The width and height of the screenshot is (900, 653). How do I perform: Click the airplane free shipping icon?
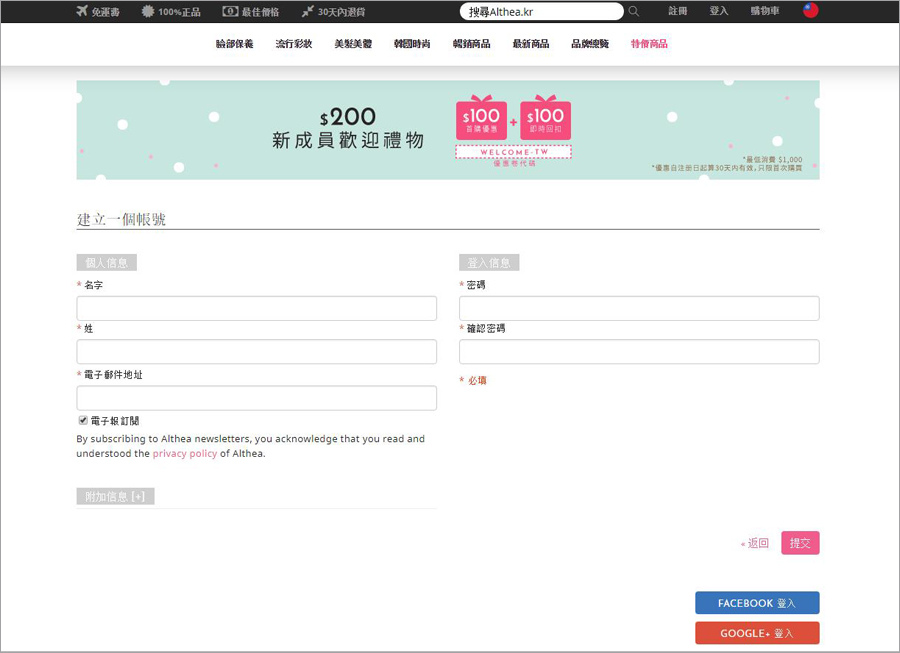point(82,11)
